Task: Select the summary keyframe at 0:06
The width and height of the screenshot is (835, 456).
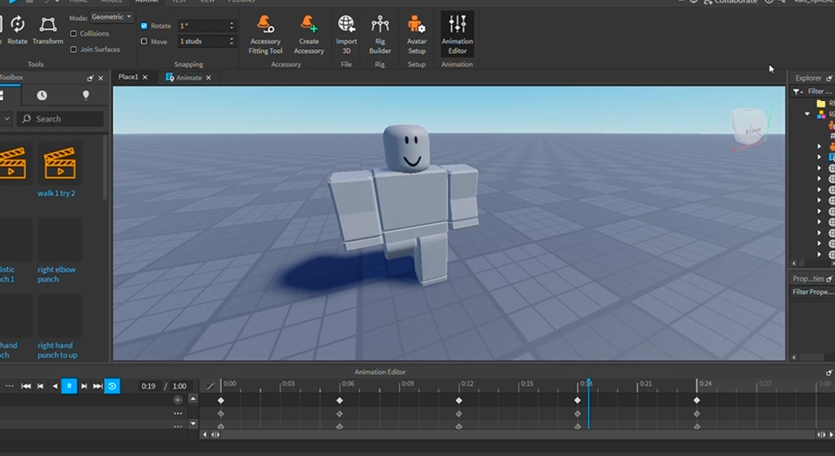Action: [x=340, y=400]
